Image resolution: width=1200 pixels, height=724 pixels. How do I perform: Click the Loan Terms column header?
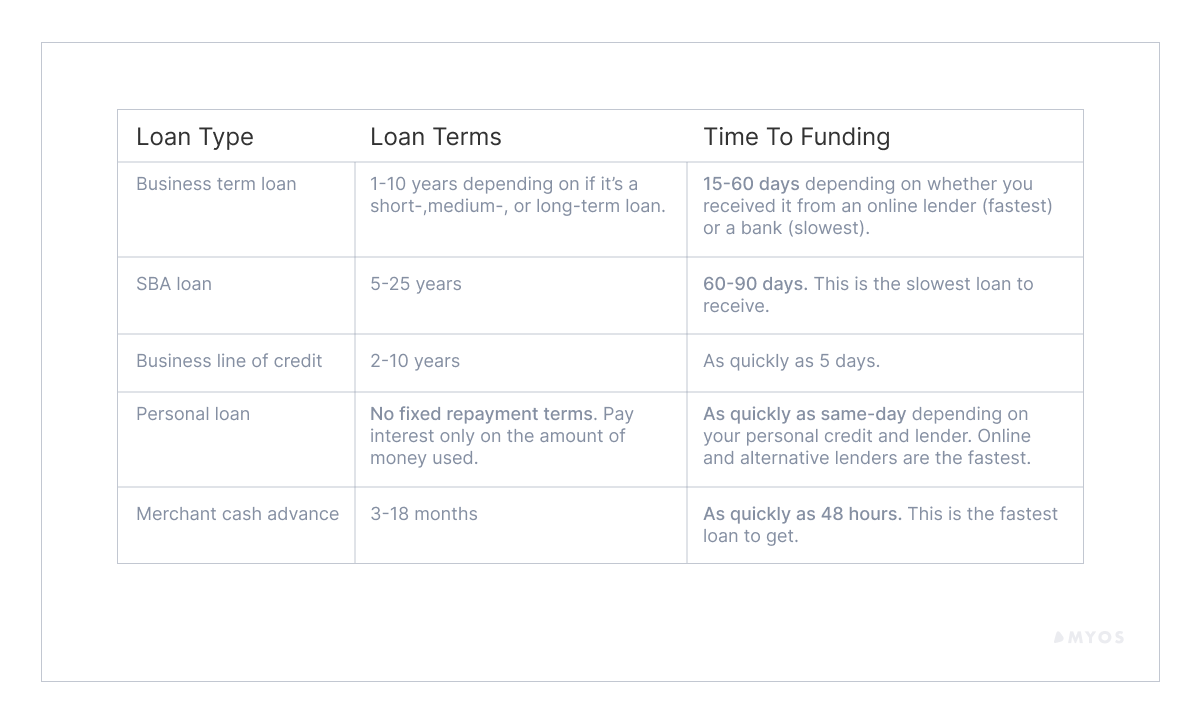pyautogui.click(x=436, y=137)
